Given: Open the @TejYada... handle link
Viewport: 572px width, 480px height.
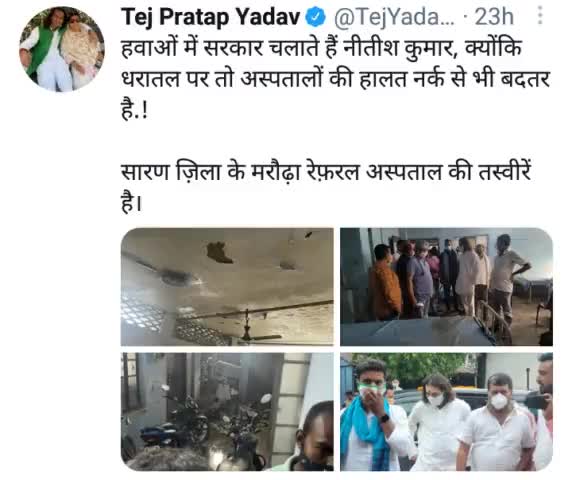Looking at the screenshot, I should (394, 17).
